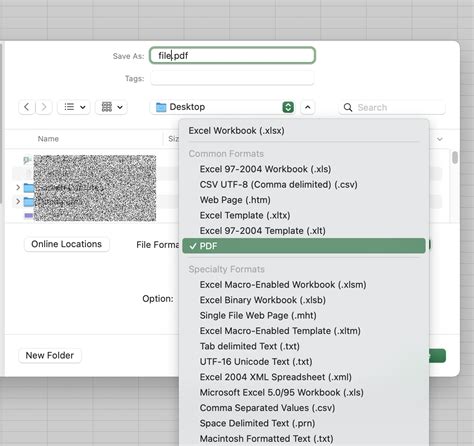This screenshot has height=446, width=474.
Task: Choose Excel Macro-Enabled Workbook (.xlsm)
Action: [x=304, y=285]
